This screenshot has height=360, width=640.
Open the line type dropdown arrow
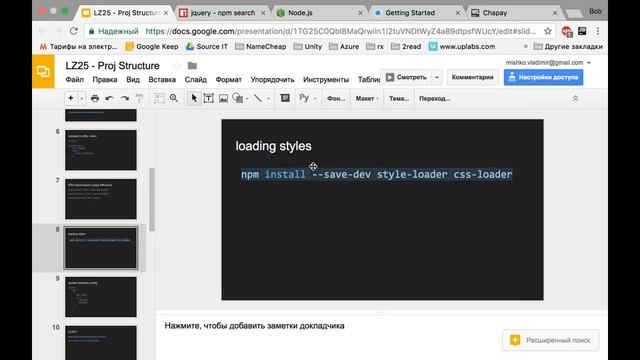[268, 98]
